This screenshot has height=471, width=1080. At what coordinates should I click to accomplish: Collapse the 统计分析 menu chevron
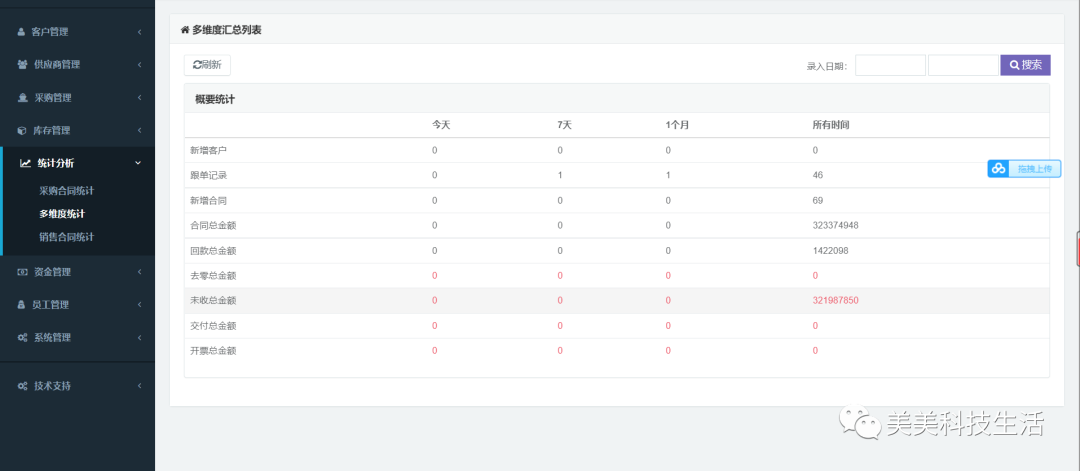[138, 163]
